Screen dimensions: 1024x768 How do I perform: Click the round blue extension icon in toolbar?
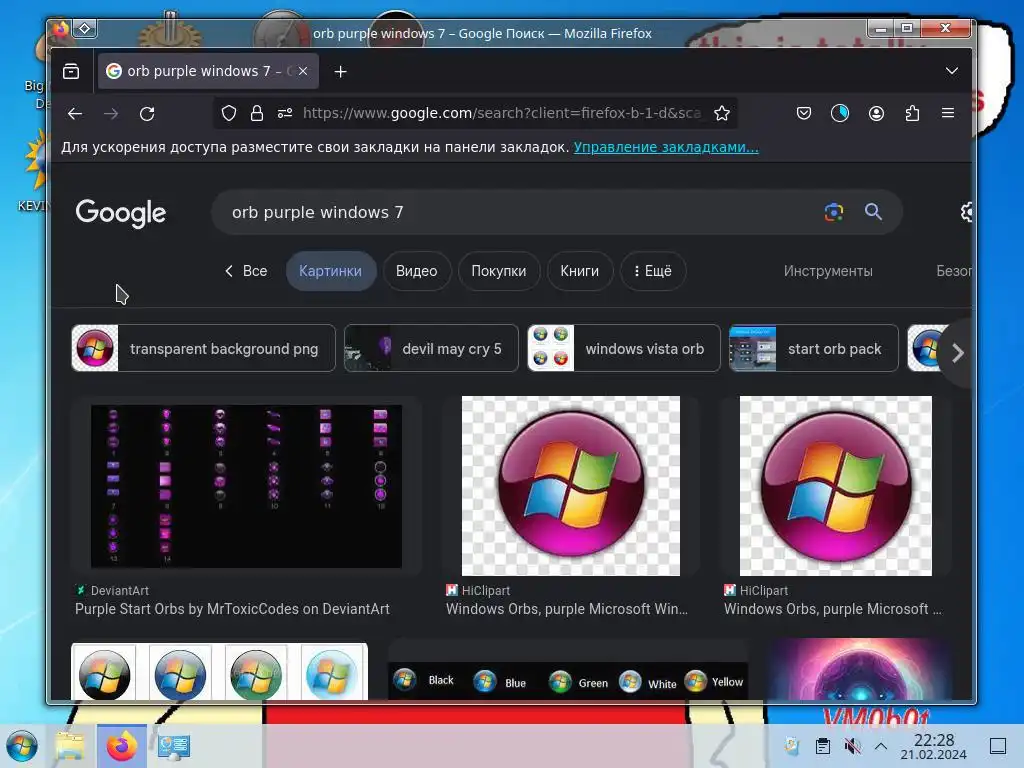pyautogui.click(x=840, y=114)
